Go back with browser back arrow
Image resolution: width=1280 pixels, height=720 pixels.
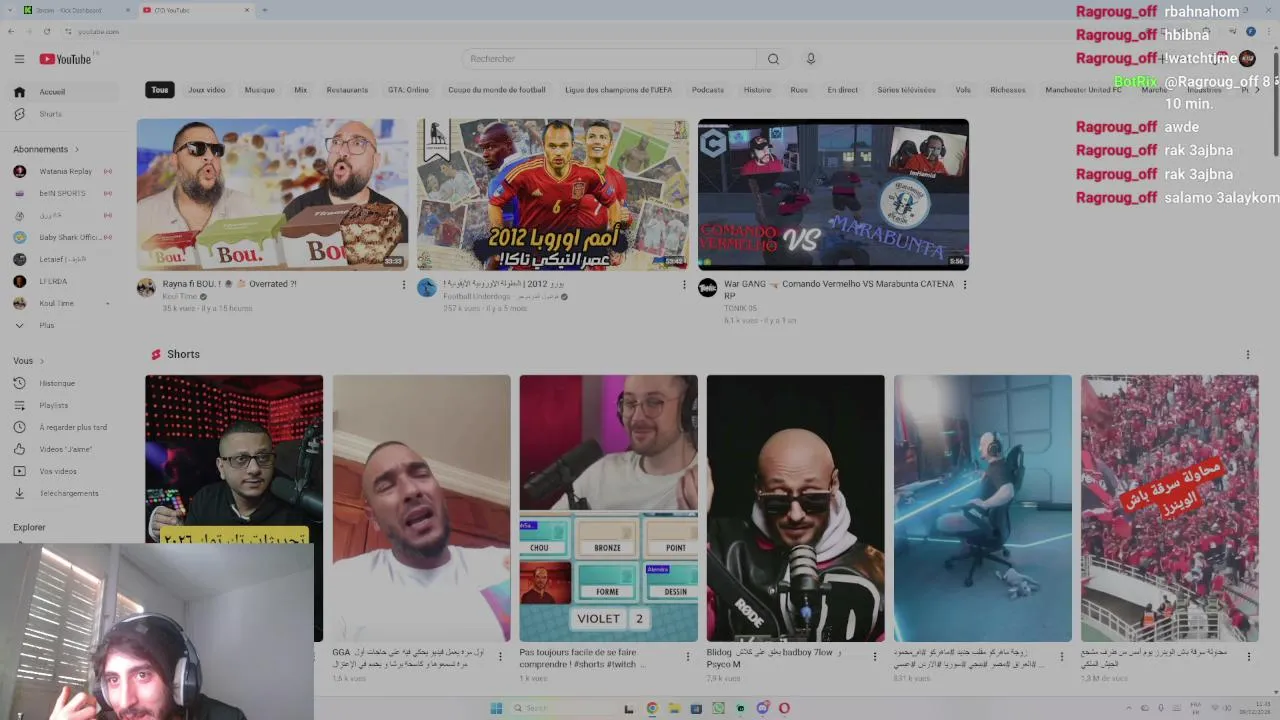12,31
